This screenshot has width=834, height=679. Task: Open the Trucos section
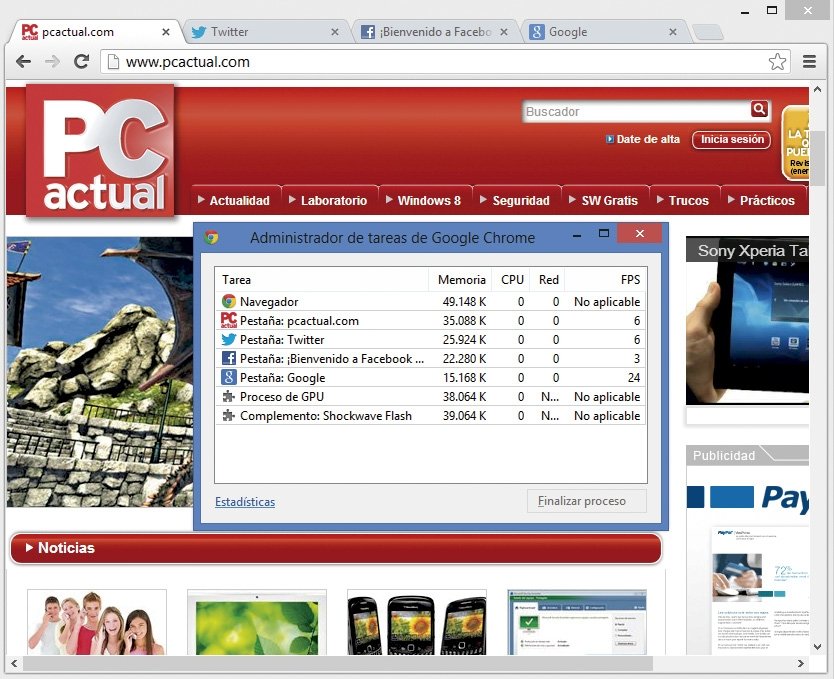pyautogui.click(x=685, y=200)
